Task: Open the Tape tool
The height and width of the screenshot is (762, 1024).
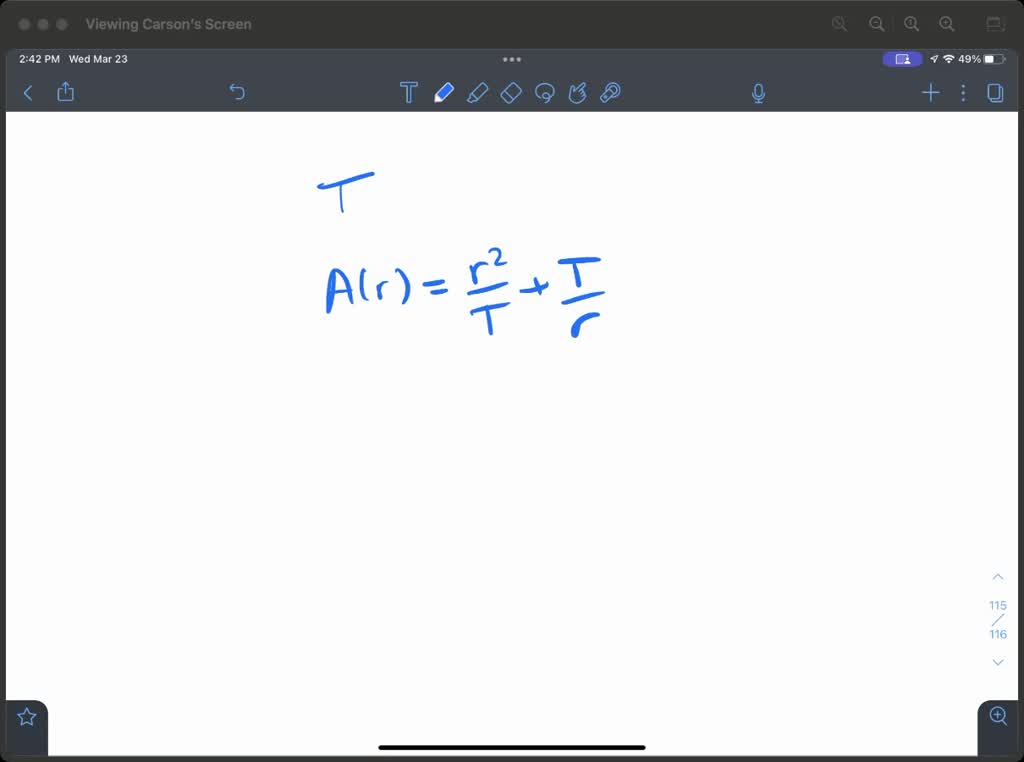Action: tap(611, 92)
